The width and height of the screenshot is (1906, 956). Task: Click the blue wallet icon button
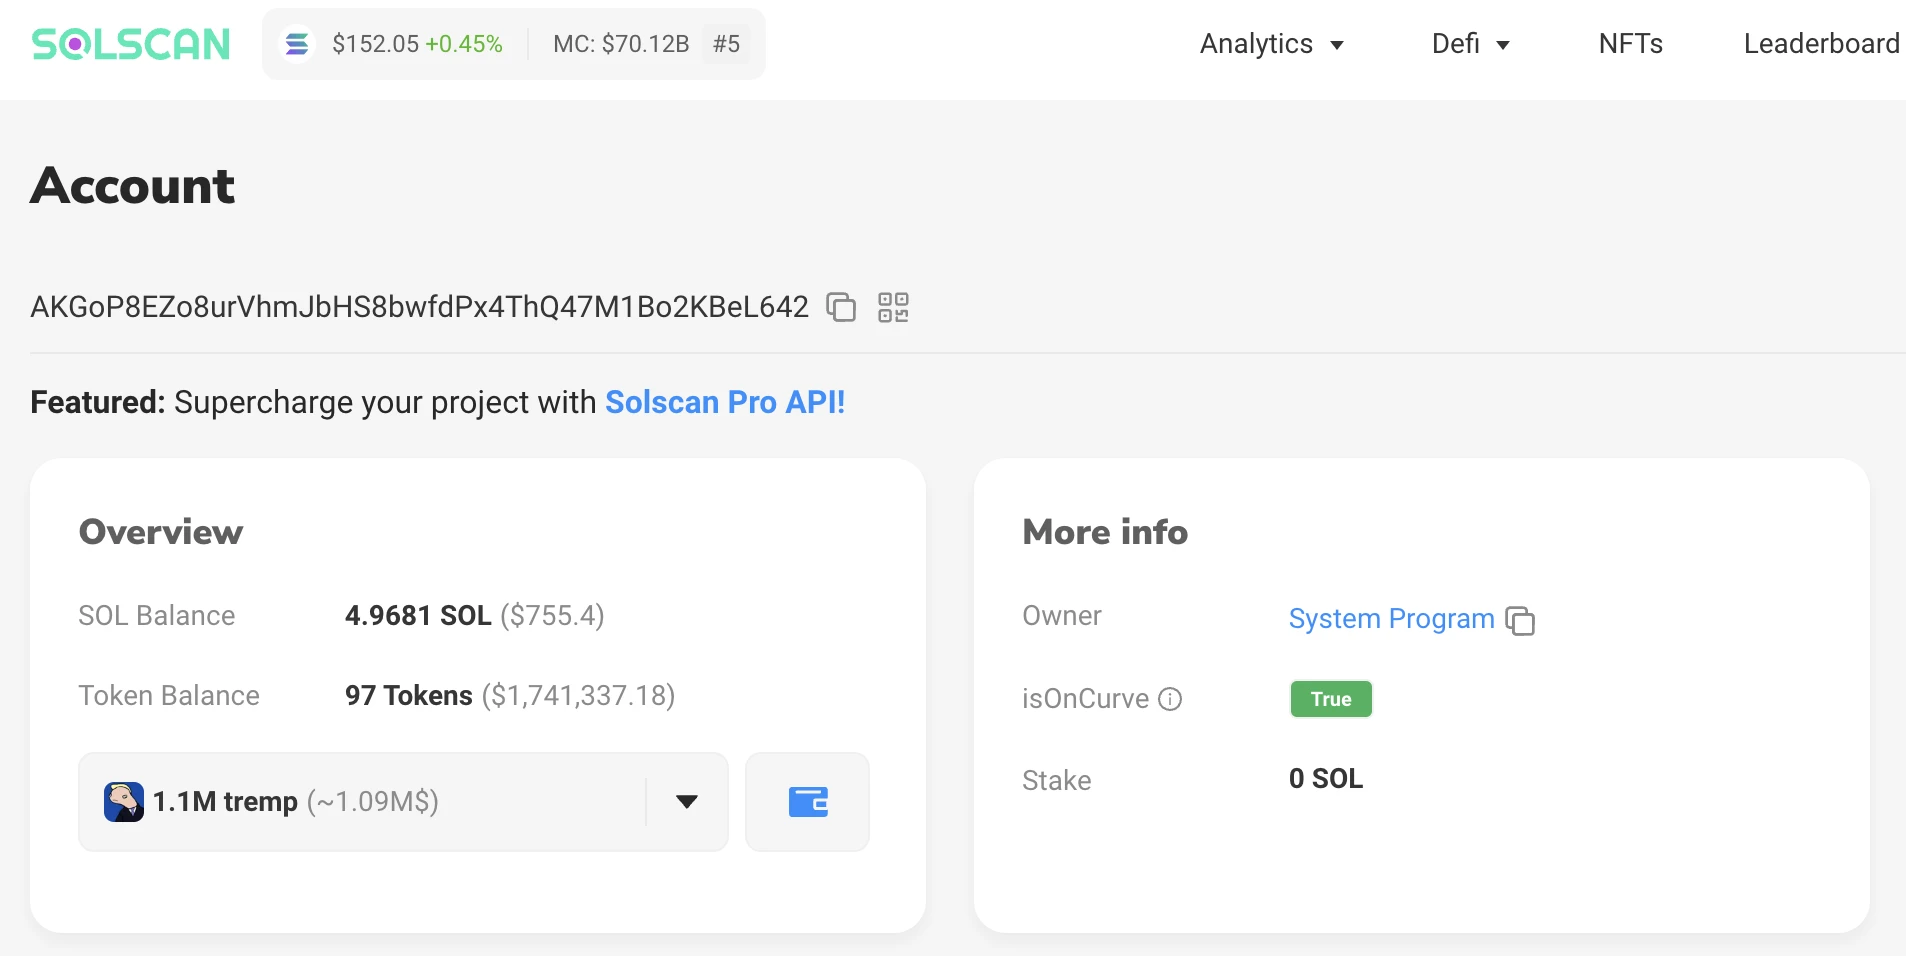pyautogui.click(x=807, y=802)
